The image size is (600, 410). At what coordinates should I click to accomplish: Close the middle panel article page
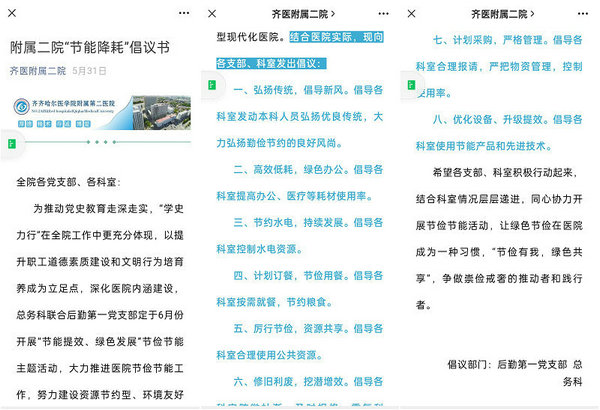(216, 13)
